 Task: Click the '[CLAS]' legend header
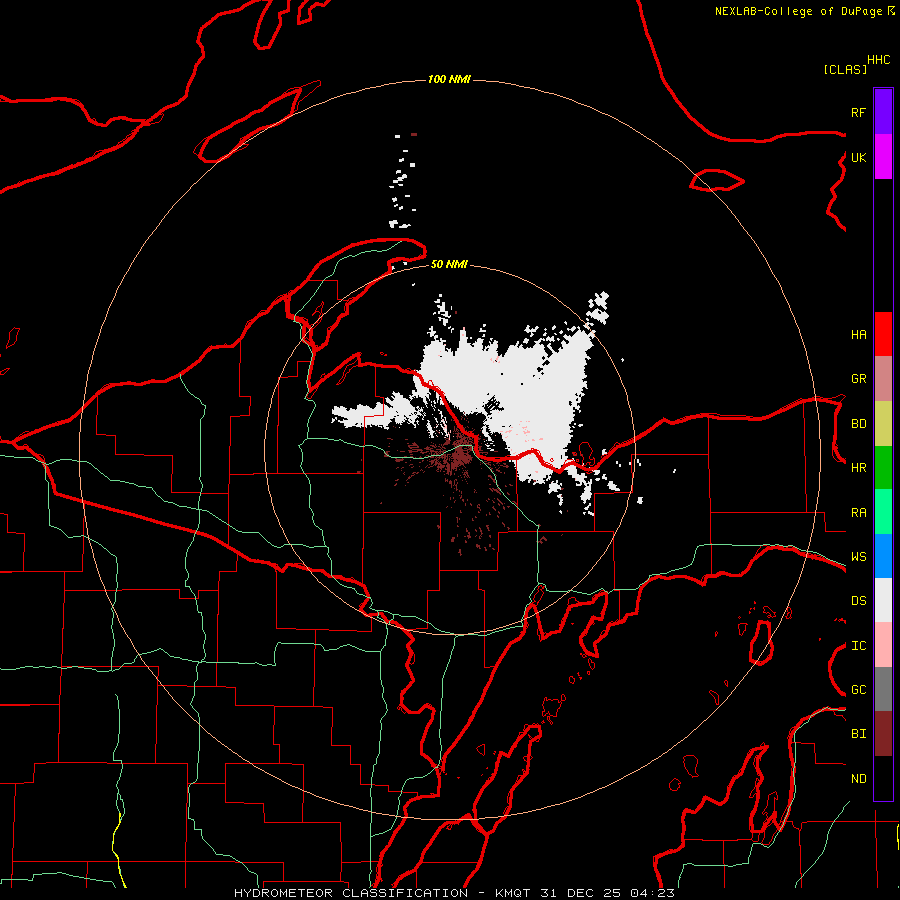845,69
